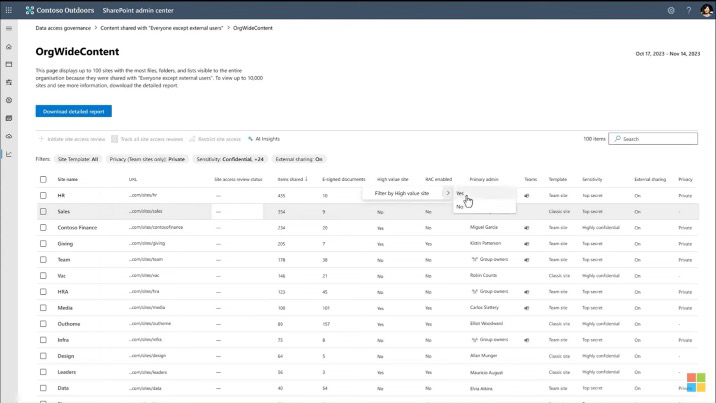The image size is (716, 403).
Task: Select the Contoso Finance site checkbox
Action: click(43, 227)
